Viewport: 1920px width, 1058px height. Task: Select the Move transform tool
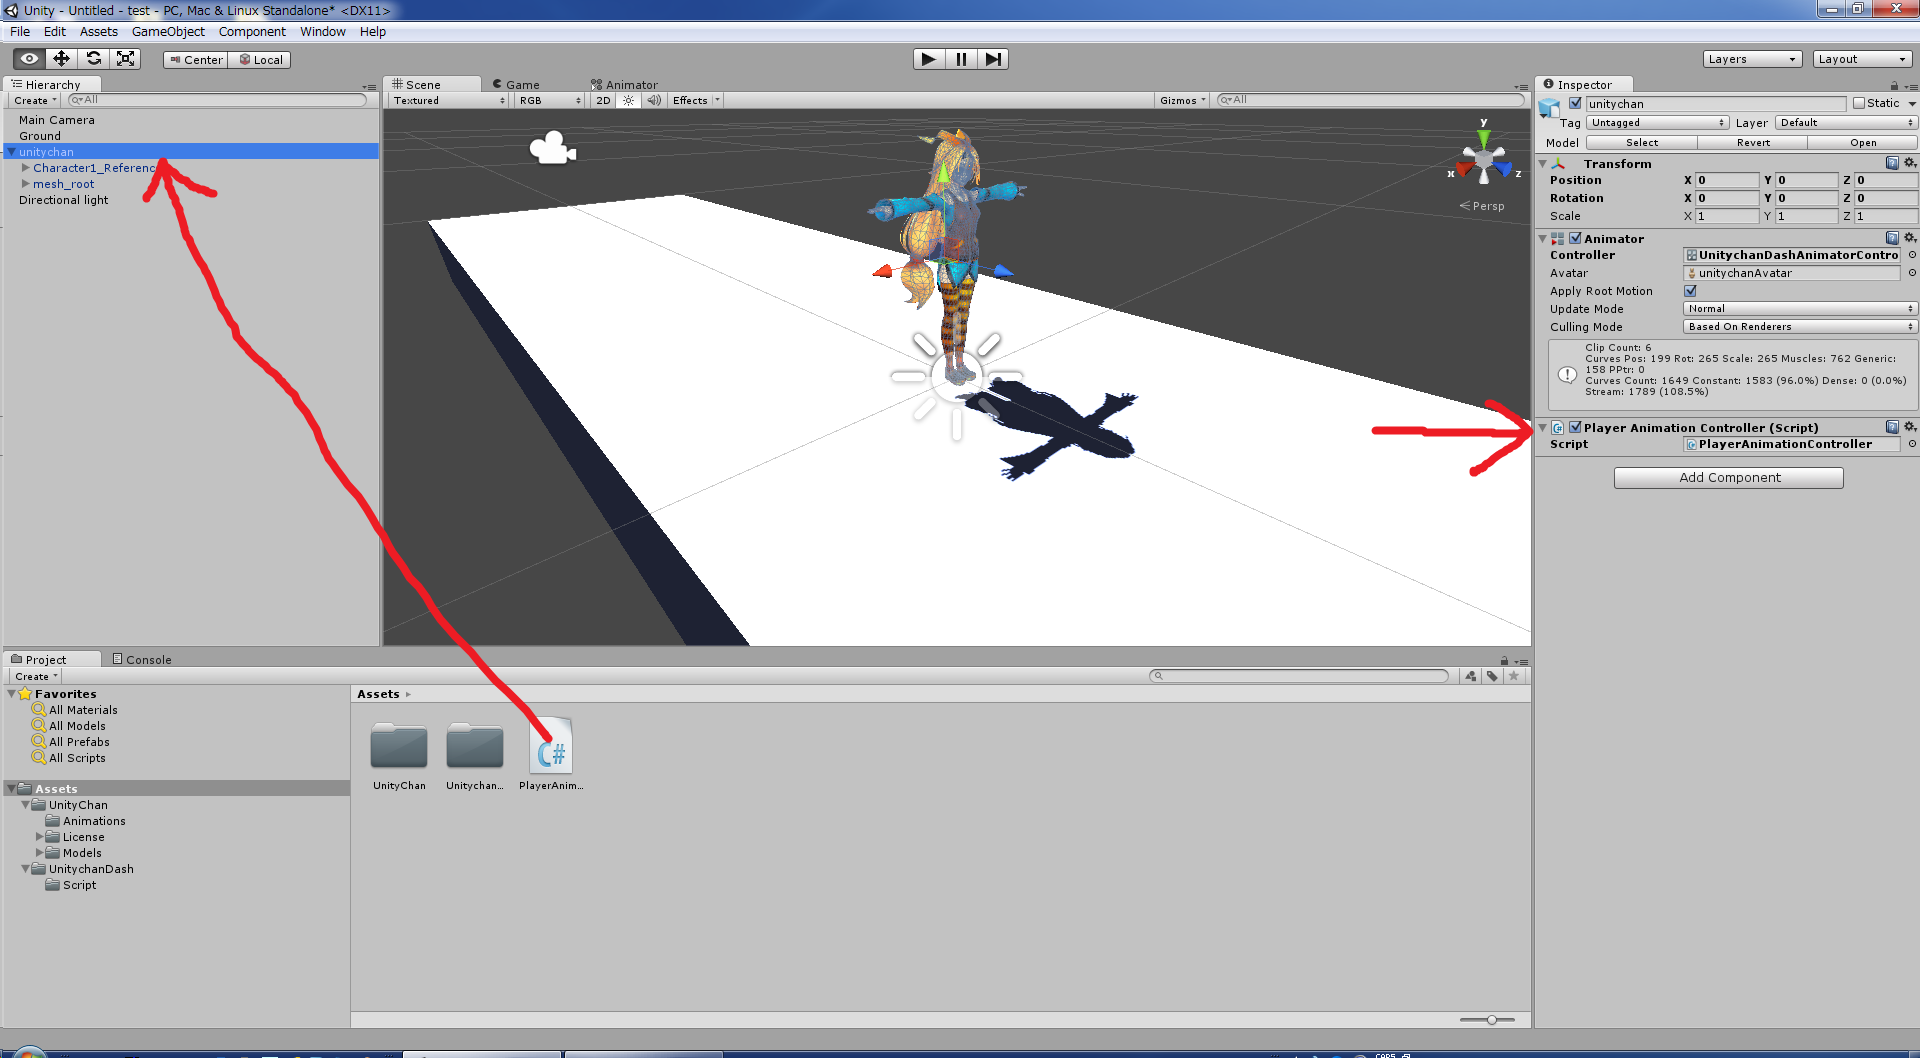tap(61, 59)
